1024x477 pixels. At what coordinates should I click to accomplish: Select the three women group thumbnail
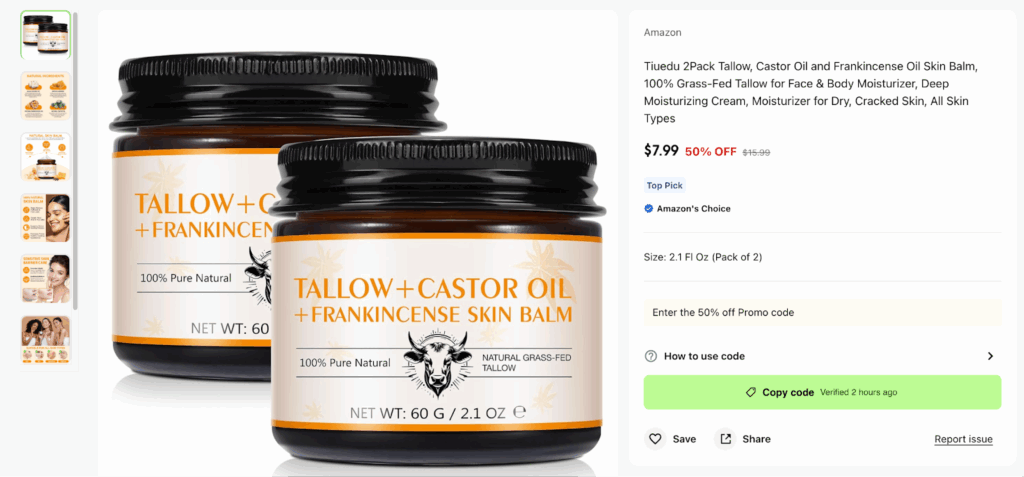coord(46,340)
